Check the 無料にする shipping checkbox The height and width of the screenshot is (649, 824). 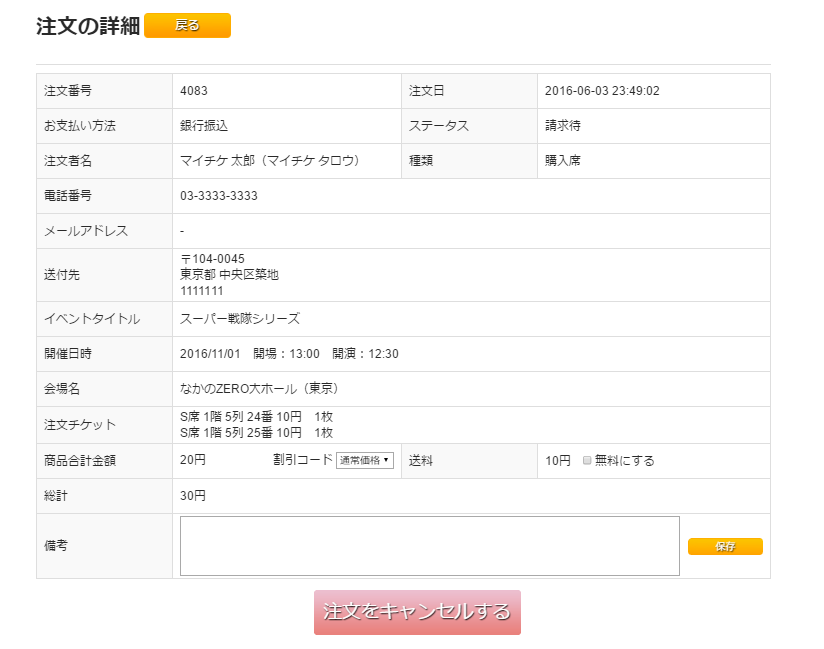tap(587, 461)
